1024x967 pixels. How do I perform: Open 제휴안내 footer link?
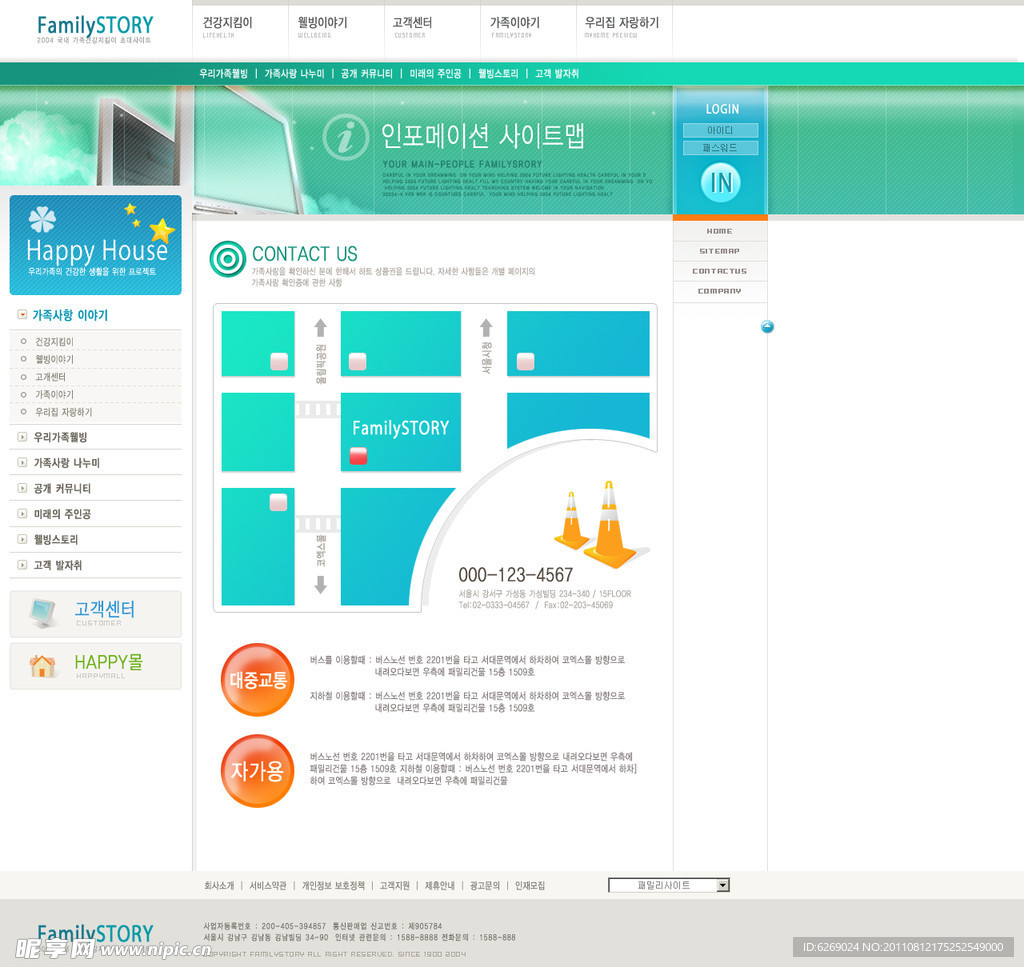pos(440,885)
